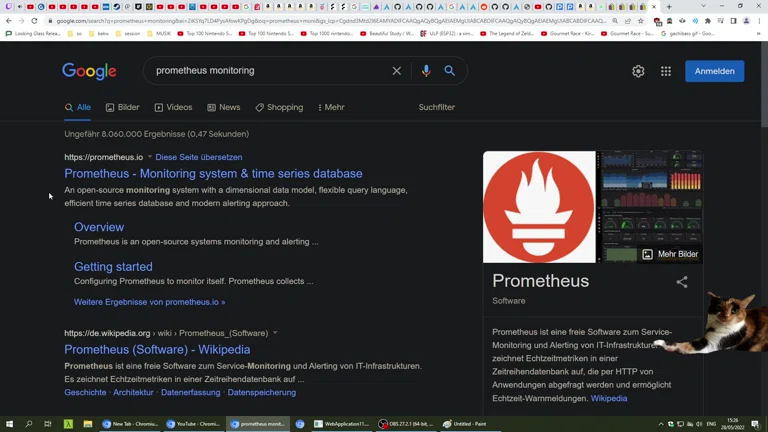Open the MUSIK bookmarks folder
Viewport: 768px width, 432px height.
pos(159,34)
